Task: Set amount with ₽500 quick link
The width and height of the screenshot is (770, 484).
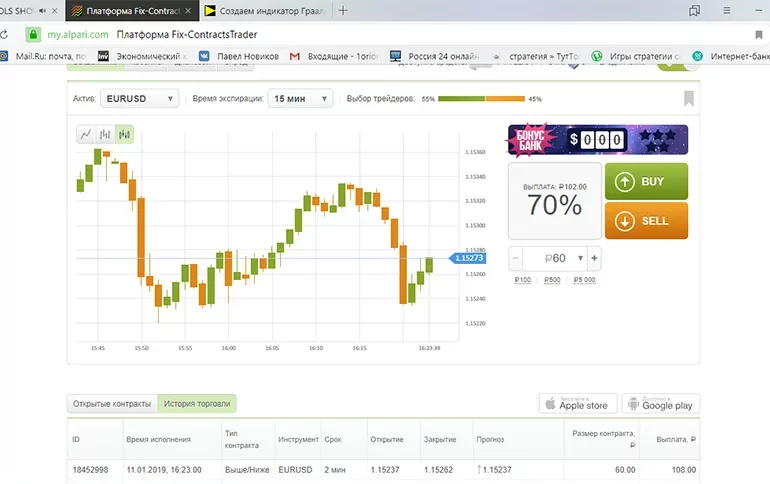Action: click(552, 280)
